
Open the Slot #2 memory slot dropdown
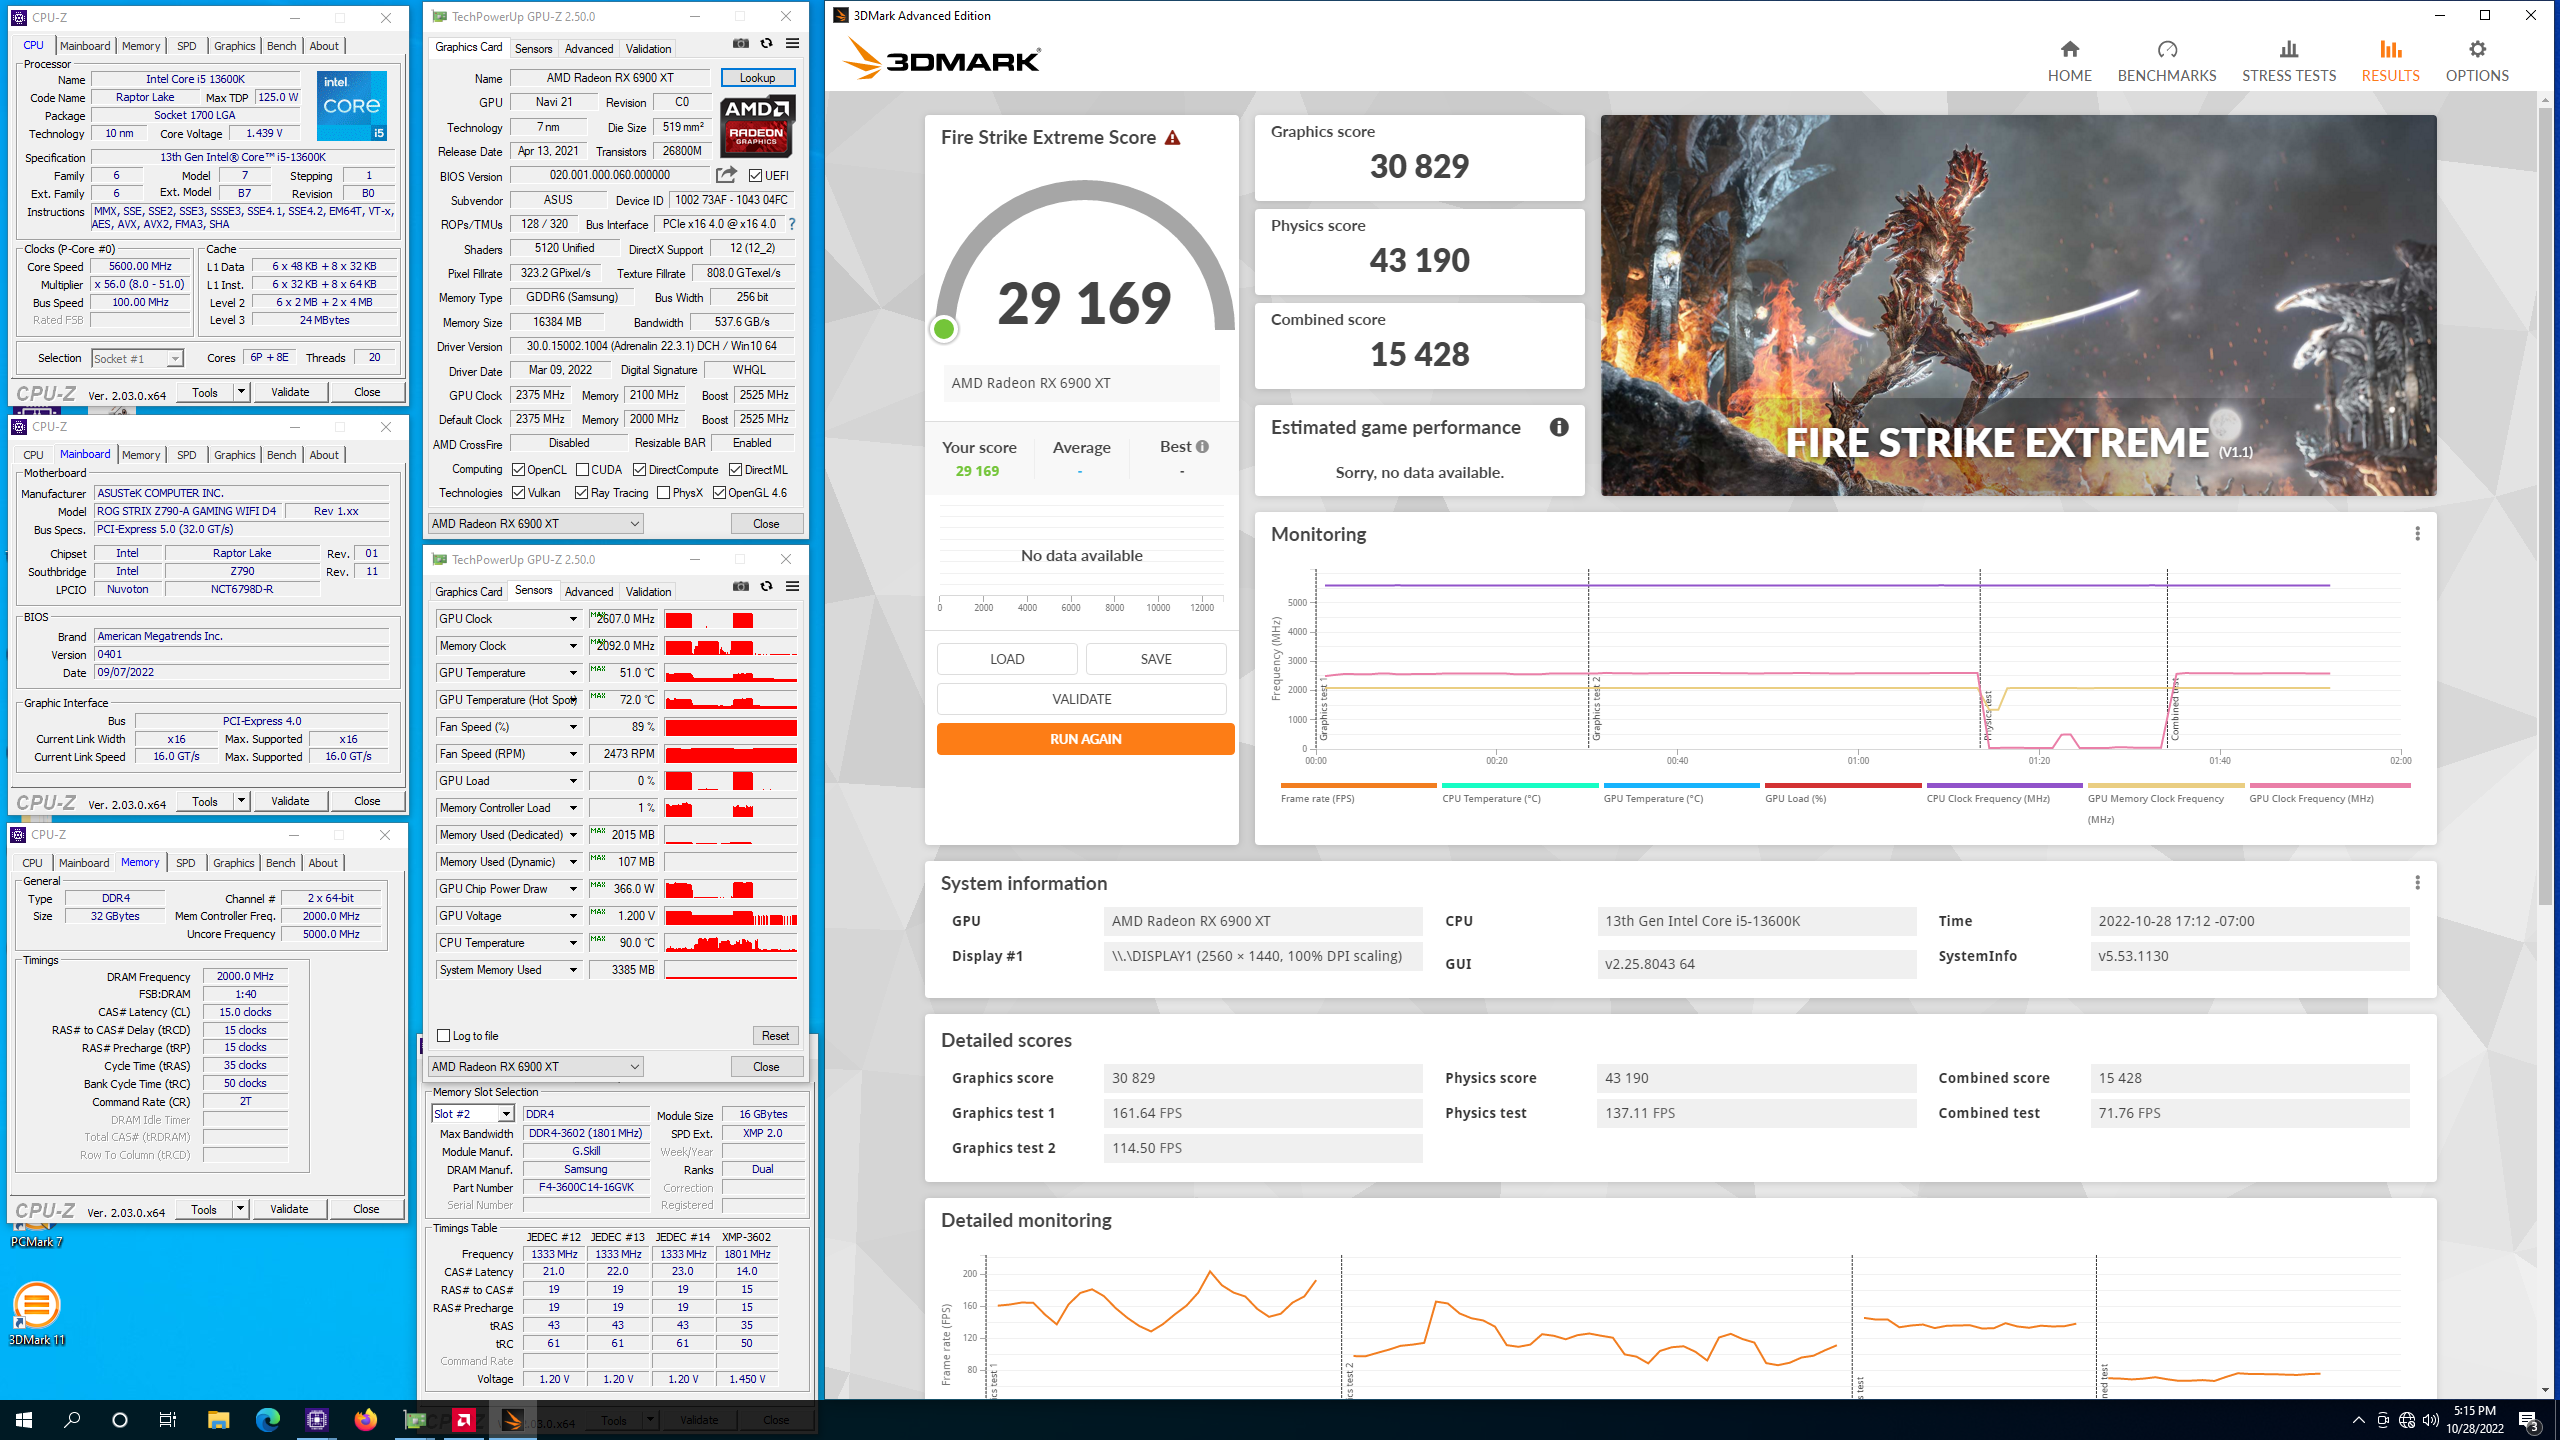tap(506, 1114)
